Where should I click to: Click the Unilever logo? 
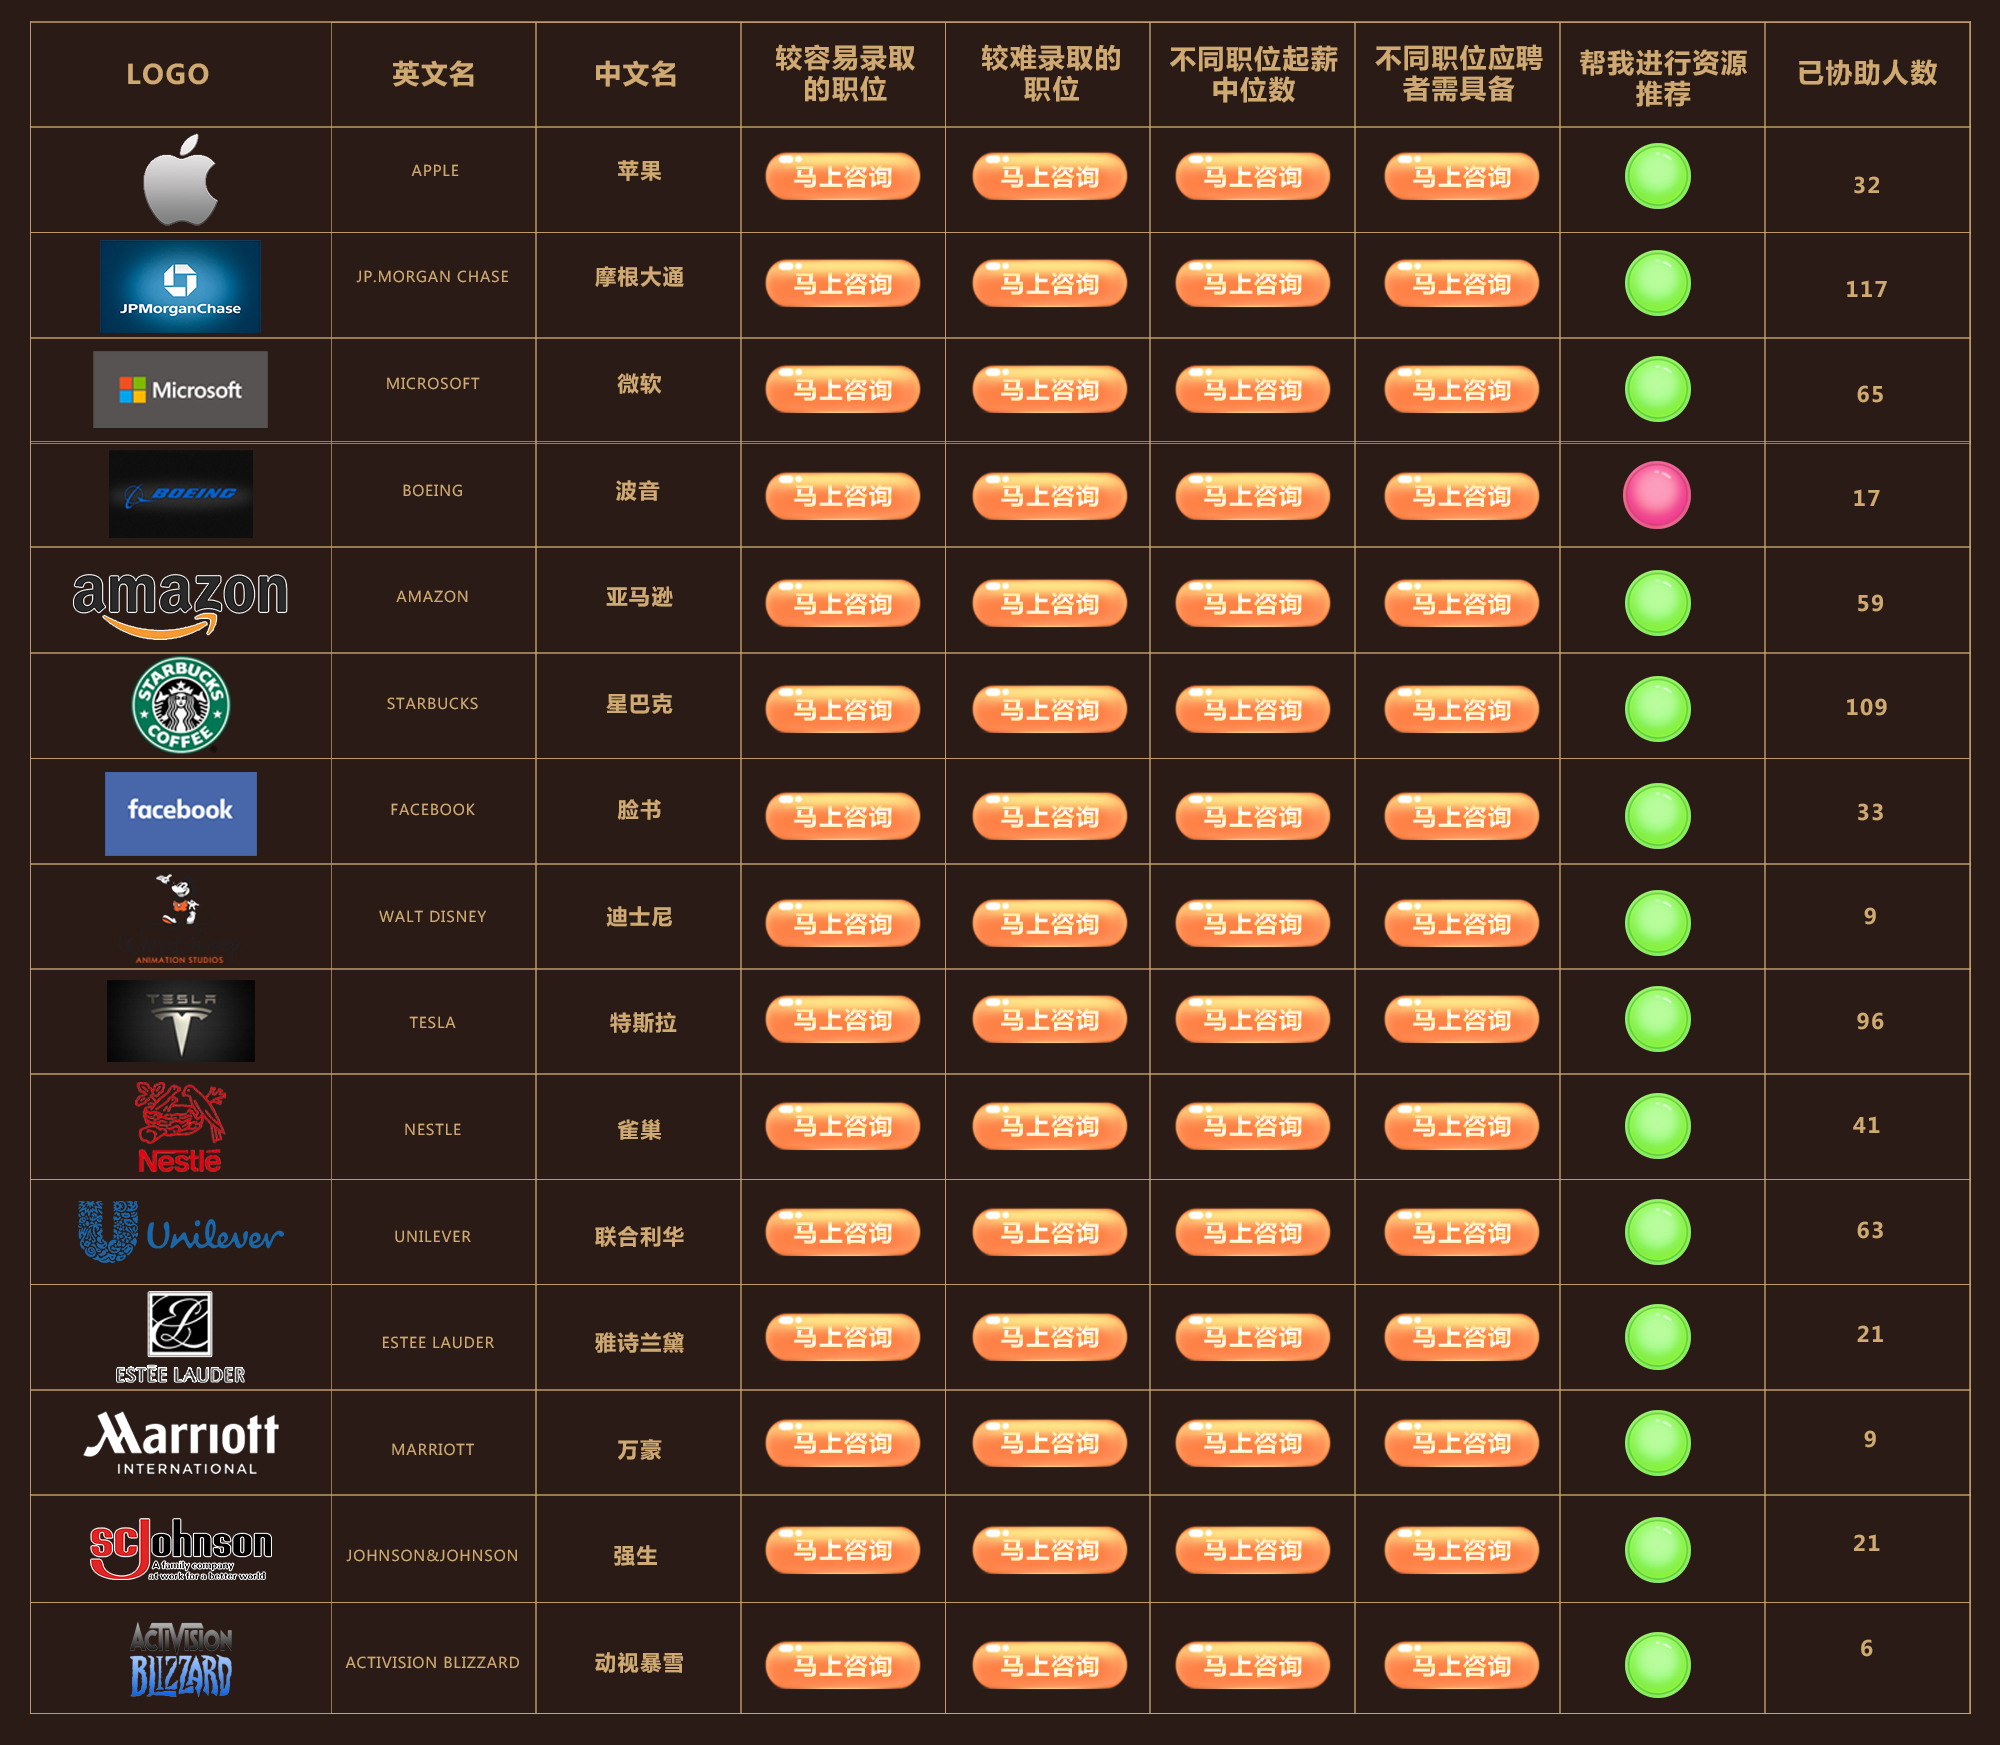pos(181,1232)
